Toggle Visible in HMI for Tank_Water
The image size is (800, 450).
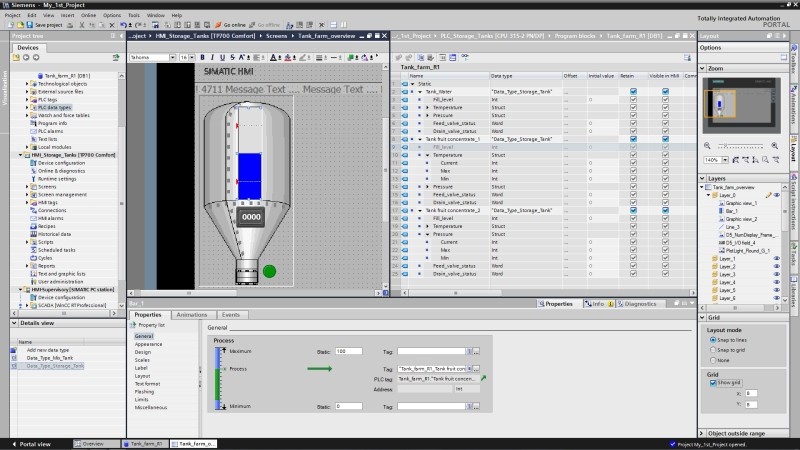point(665,92)
